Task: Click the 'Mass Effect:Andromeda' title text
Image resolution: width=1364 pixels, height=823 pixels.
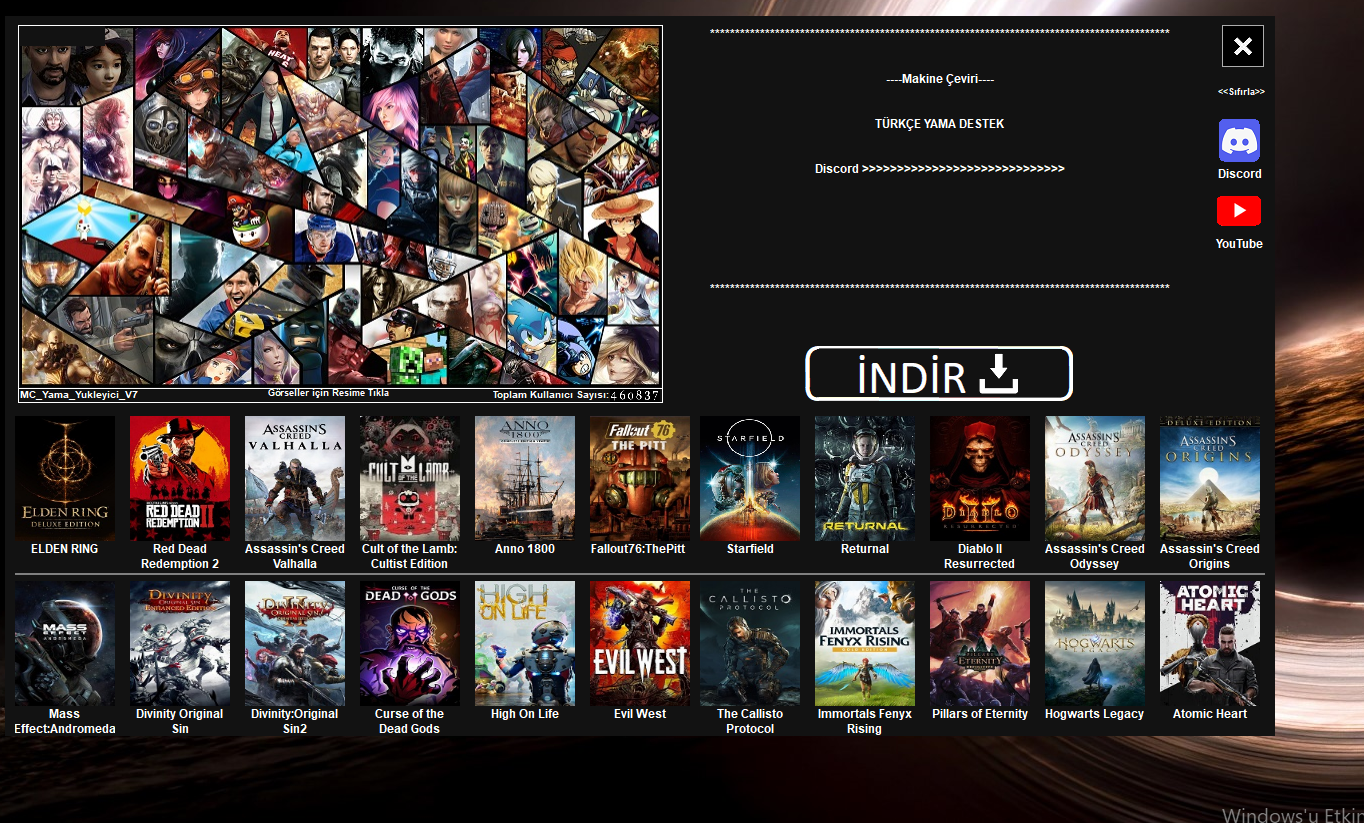Action: click(65, 721)
